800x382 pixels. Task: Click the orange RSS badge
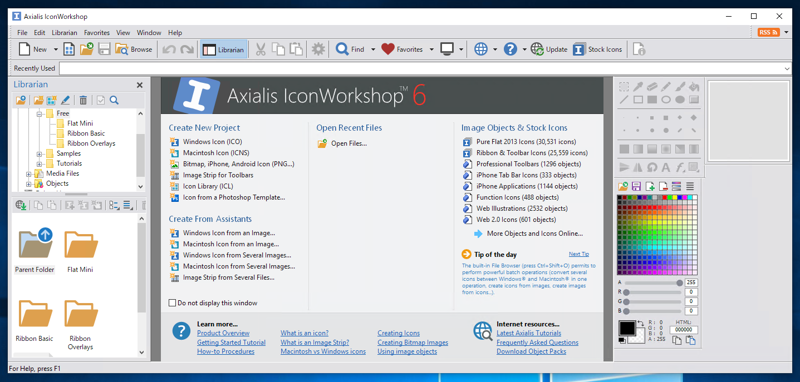click(x=768, y=32)
